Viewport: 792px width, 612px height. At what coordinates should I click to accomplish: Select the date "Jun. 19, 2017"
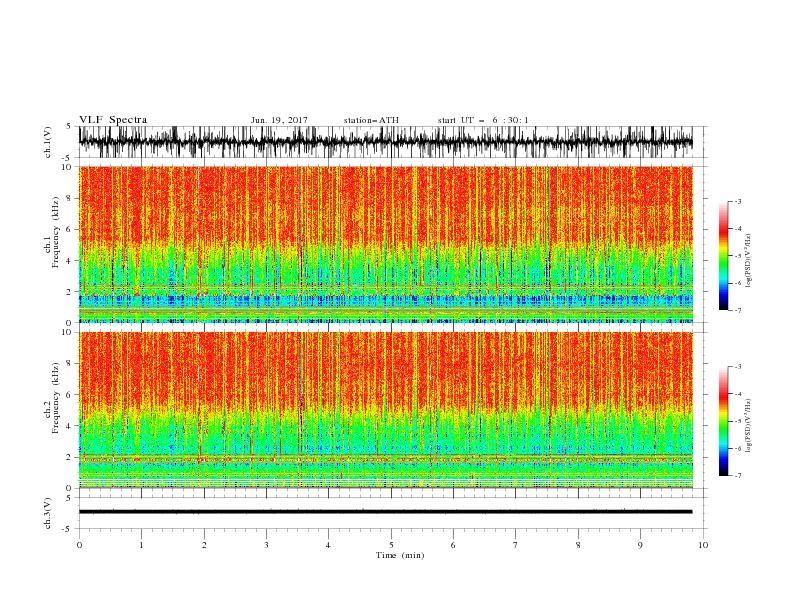[279, 120]
